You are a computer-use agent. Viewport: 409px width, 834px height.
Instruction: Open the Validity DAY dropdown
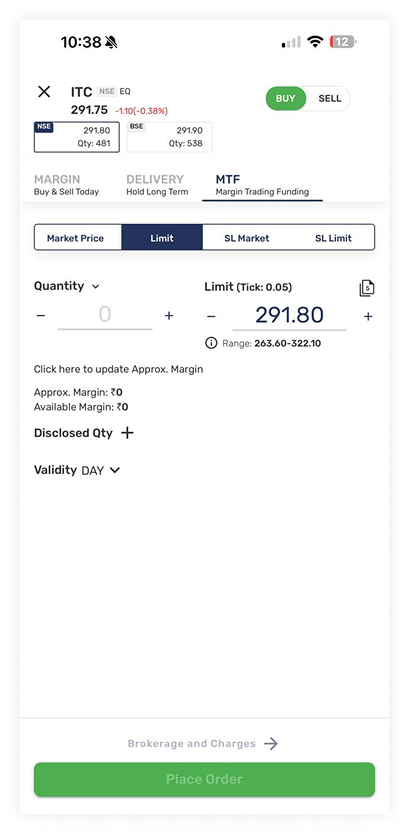(x=101, y=471)
